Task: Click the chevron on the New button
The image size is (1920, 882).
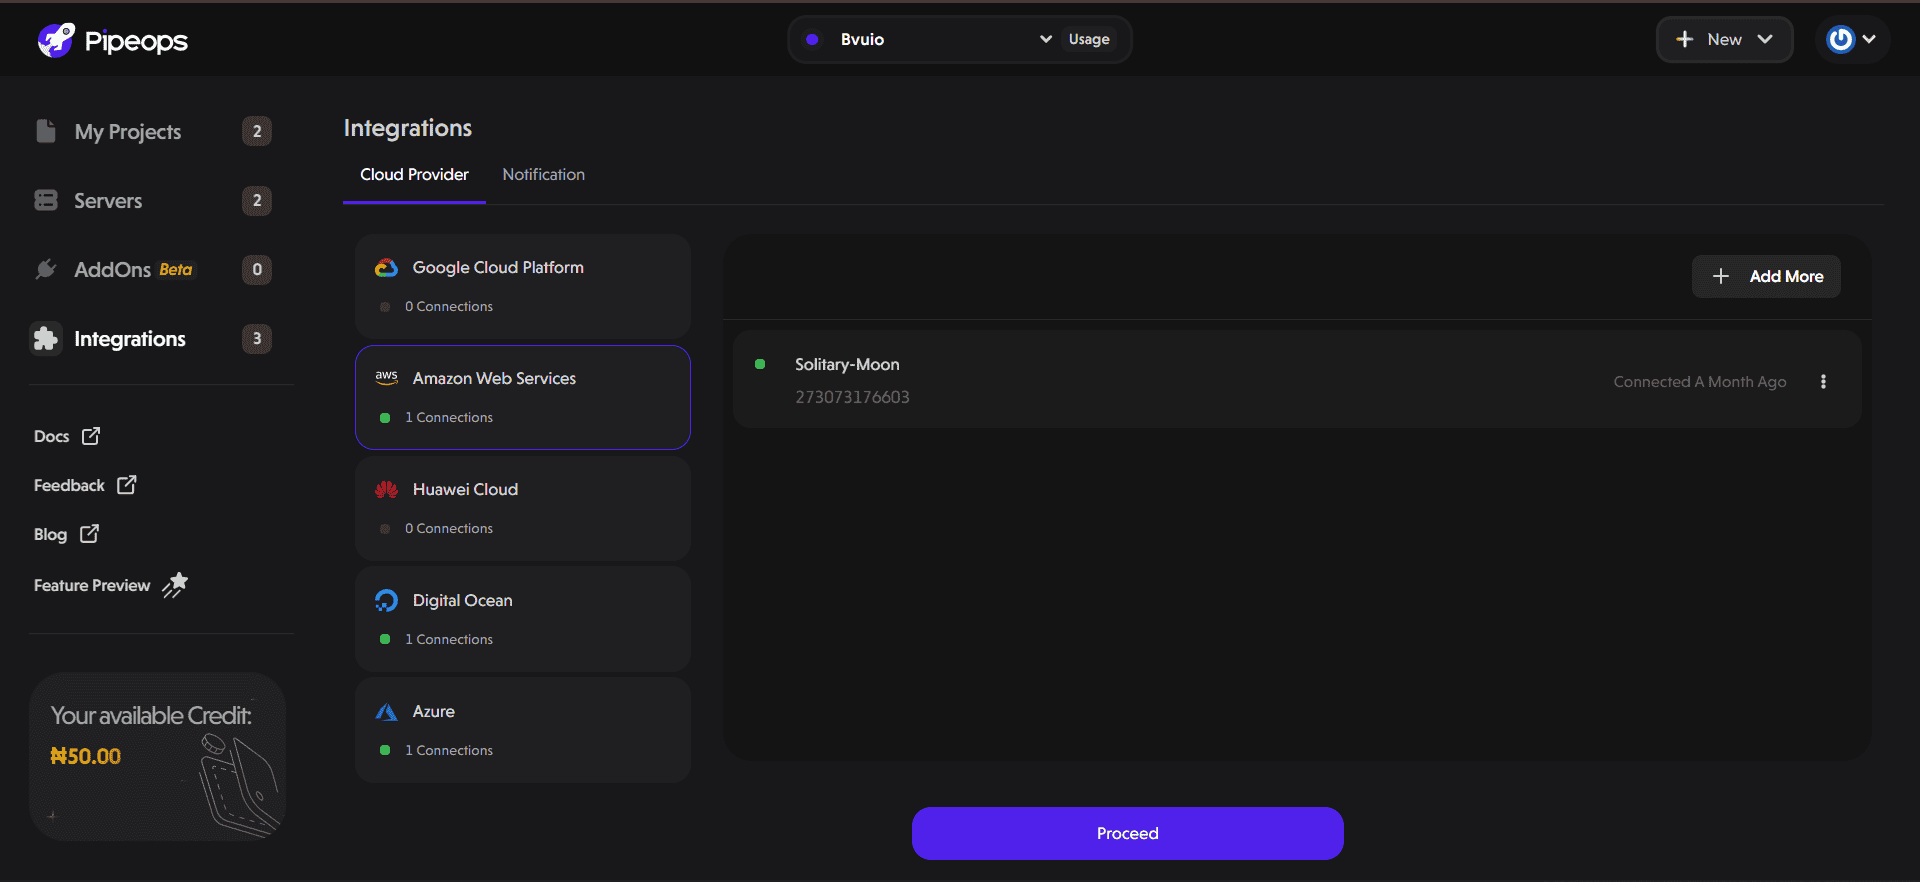Action: (x=1765, y=39)
